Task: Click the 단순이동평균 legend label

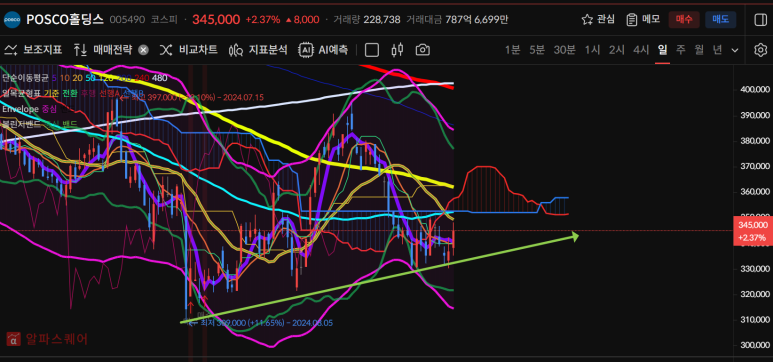Action: point(25,78)
